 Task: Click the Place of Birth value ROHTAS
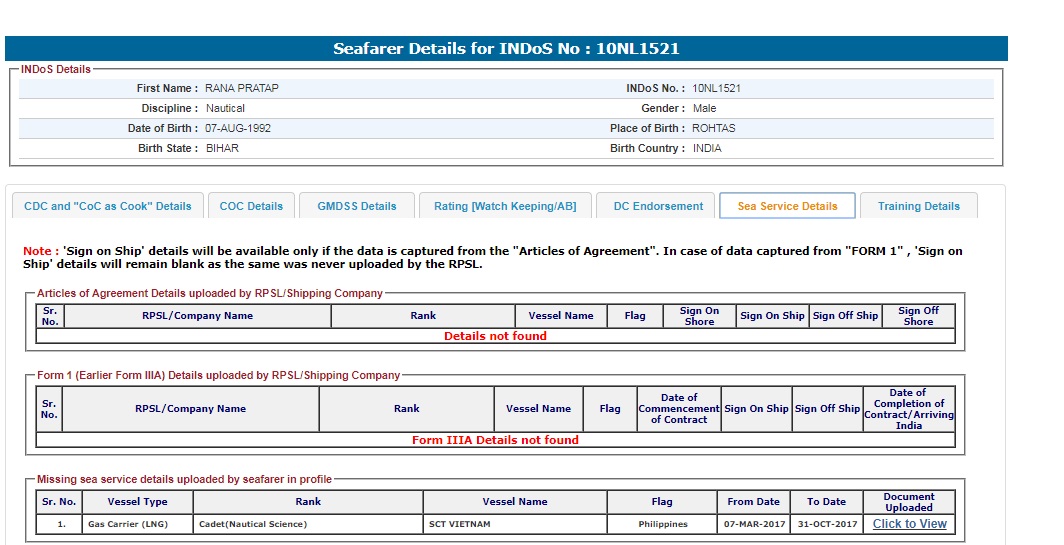[x=714, y=128]
